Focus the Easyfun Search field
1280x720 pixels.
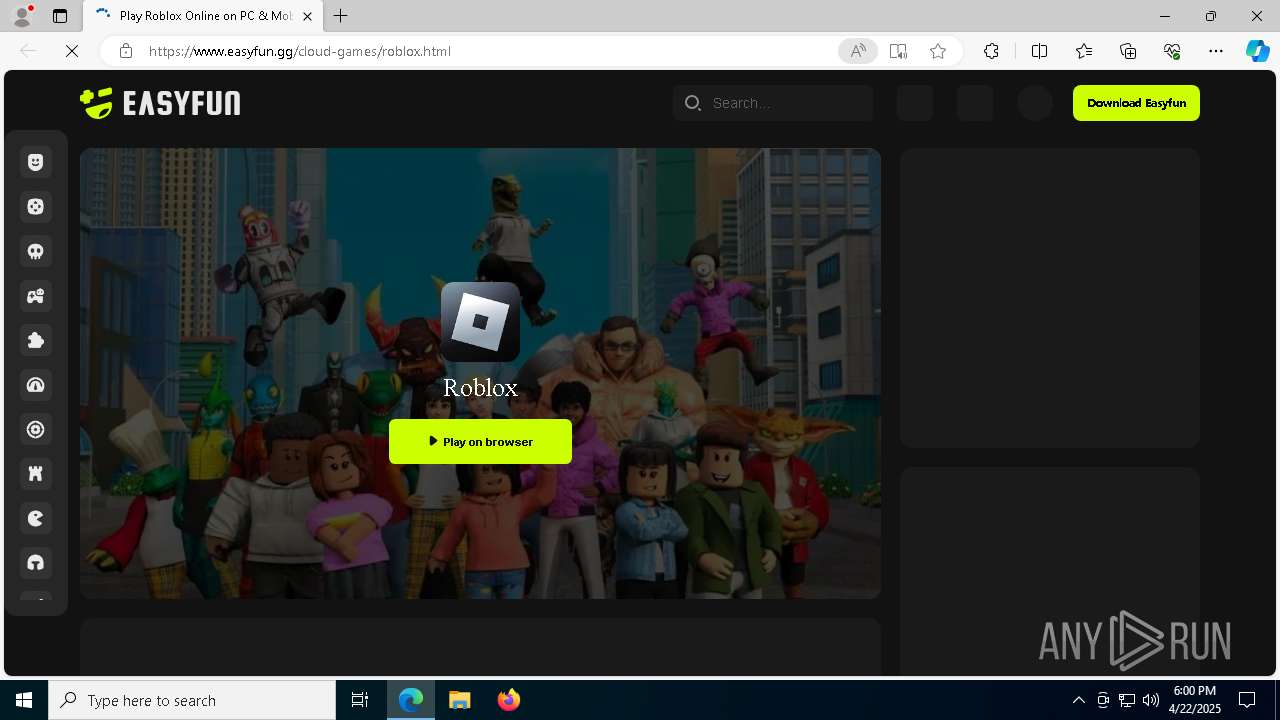(x=773, y=103)
